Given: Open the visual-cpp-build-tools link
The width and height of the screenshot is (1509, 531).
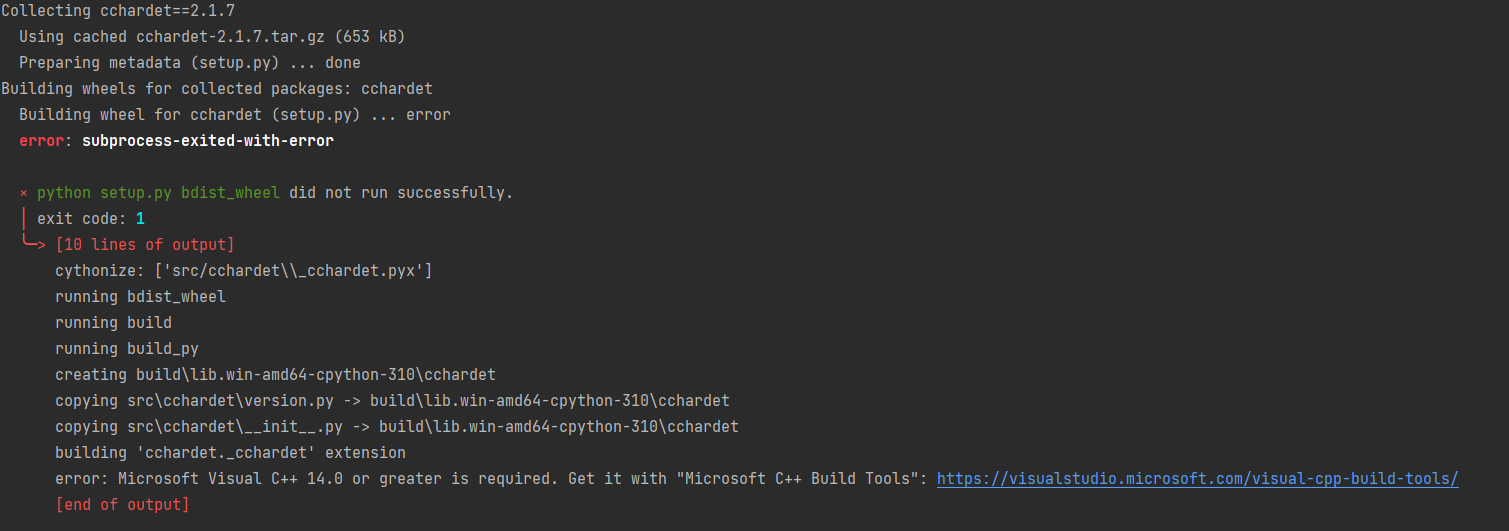Looking at the screenshot, I should [1197, 479].
